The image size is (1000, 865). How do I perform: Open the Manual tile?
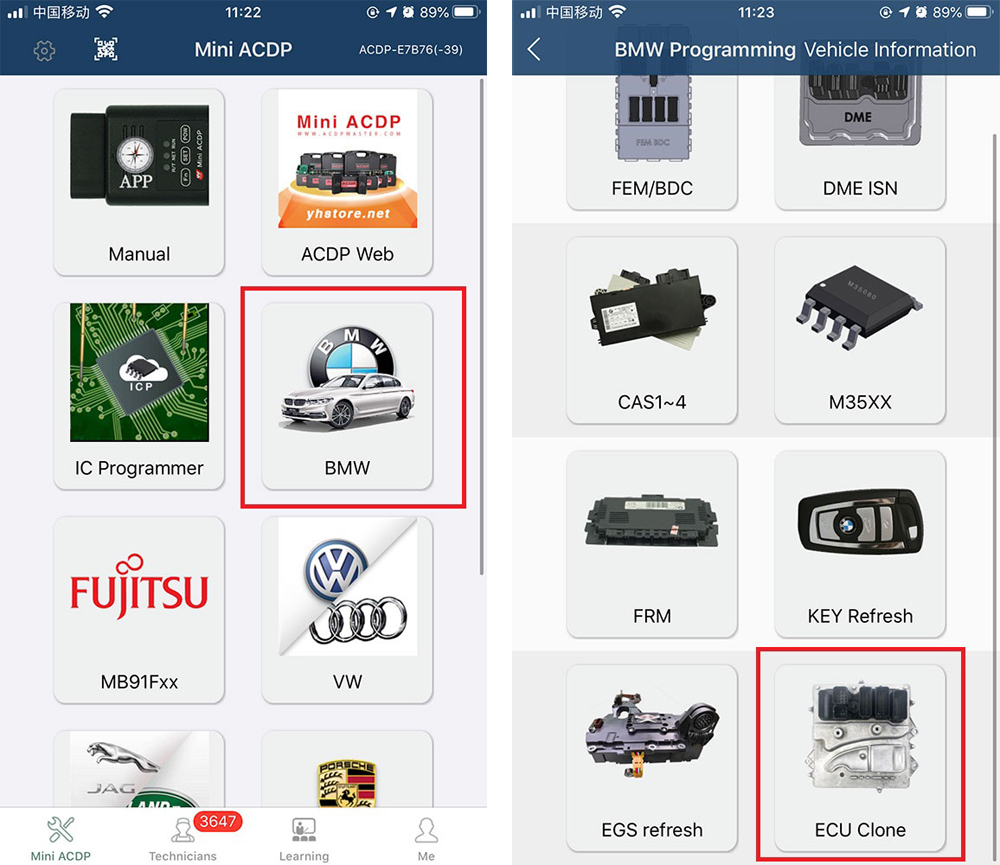coord(139,182)
